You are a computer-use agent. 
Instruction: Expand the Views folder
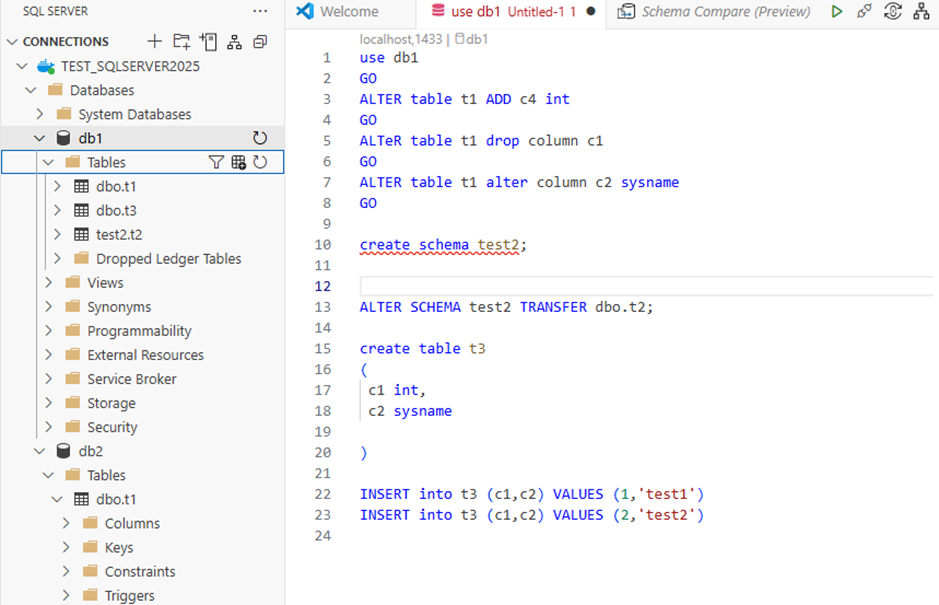point(49,282)
